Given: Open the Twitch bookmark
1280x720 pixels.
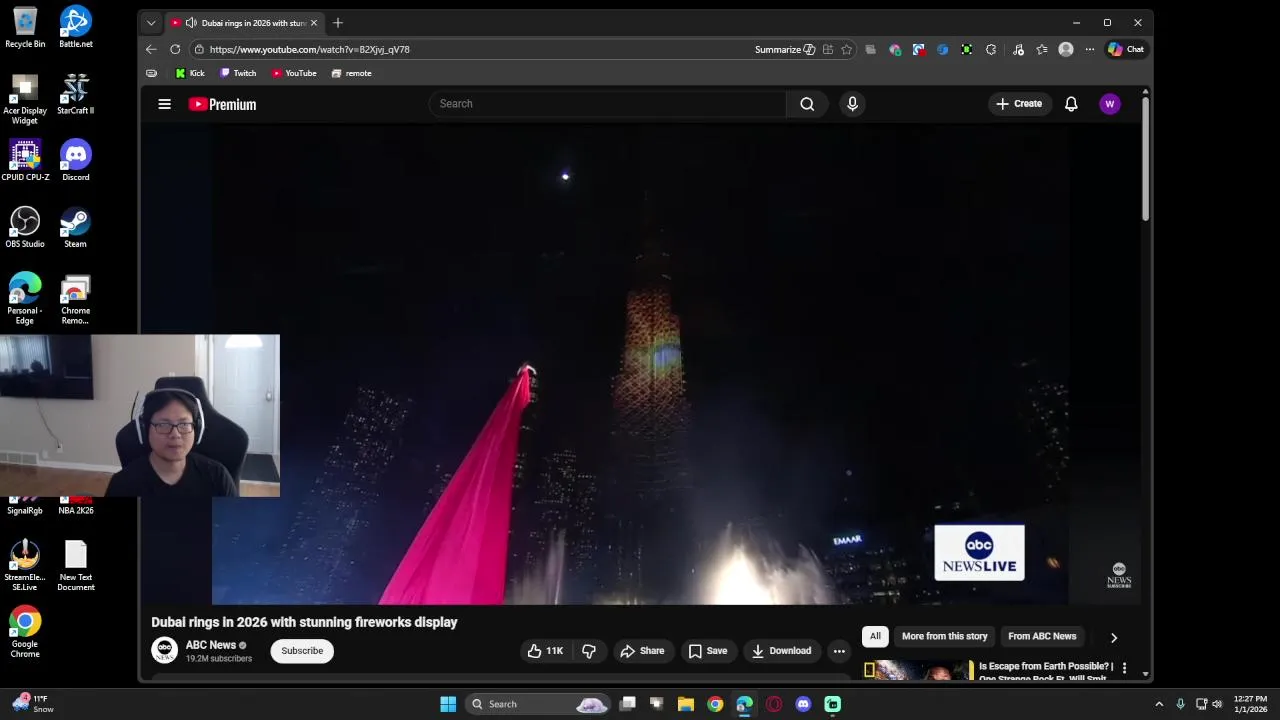Looking at the screenshot, I should point(238,73).
